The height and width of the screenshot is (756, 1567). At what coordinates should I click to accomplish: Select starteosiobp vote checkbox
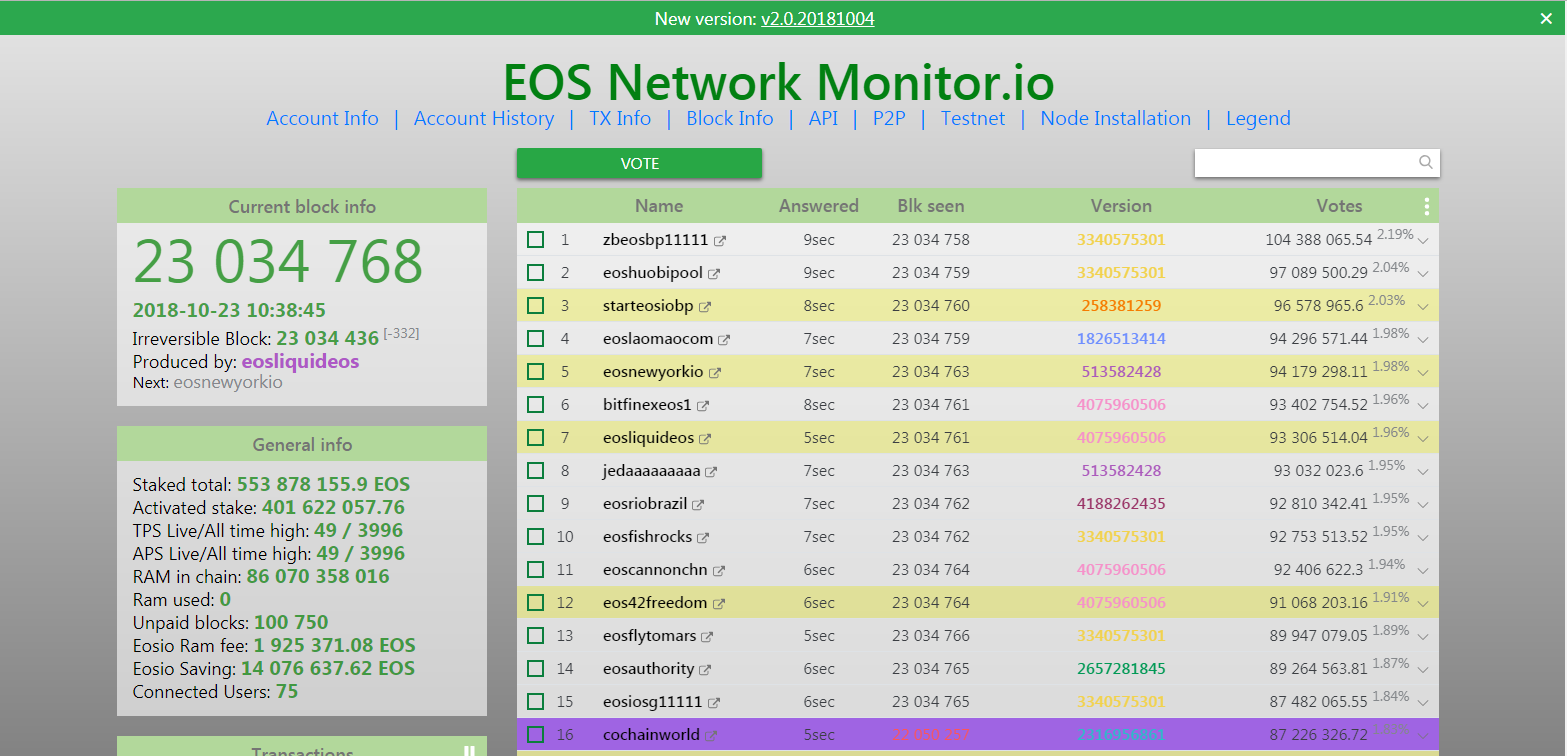click(536, 306)
